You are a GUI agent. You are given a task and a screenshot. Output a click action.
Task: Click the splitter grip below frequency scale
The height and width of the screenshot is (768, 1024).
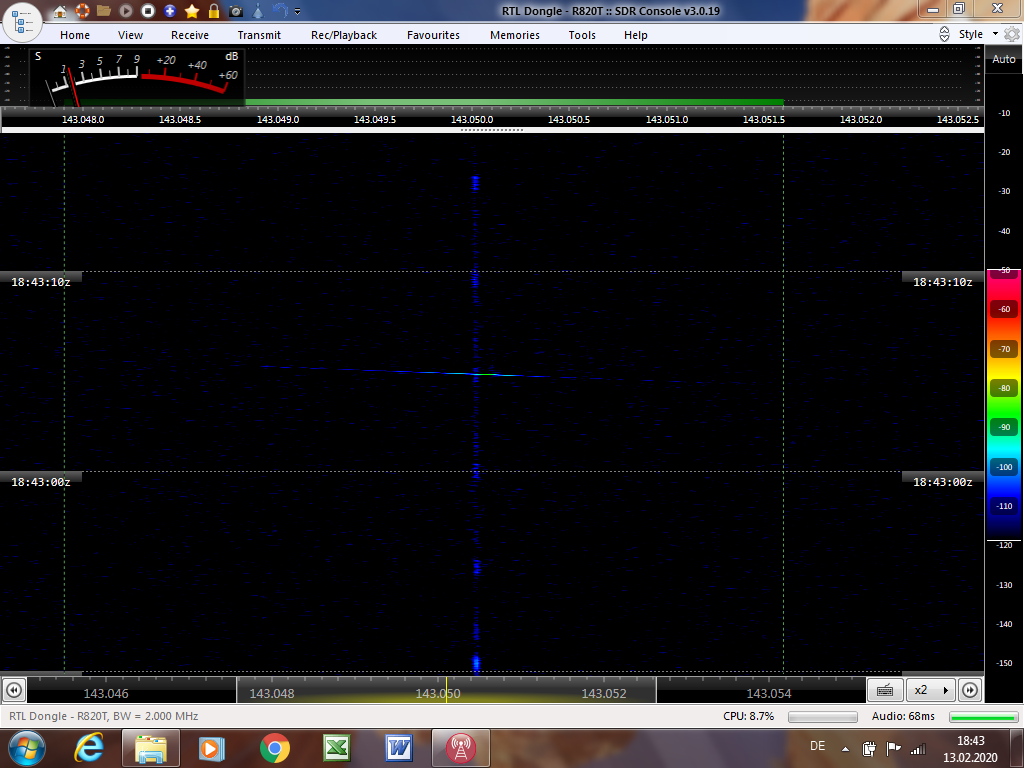click(x=492, y=130)
